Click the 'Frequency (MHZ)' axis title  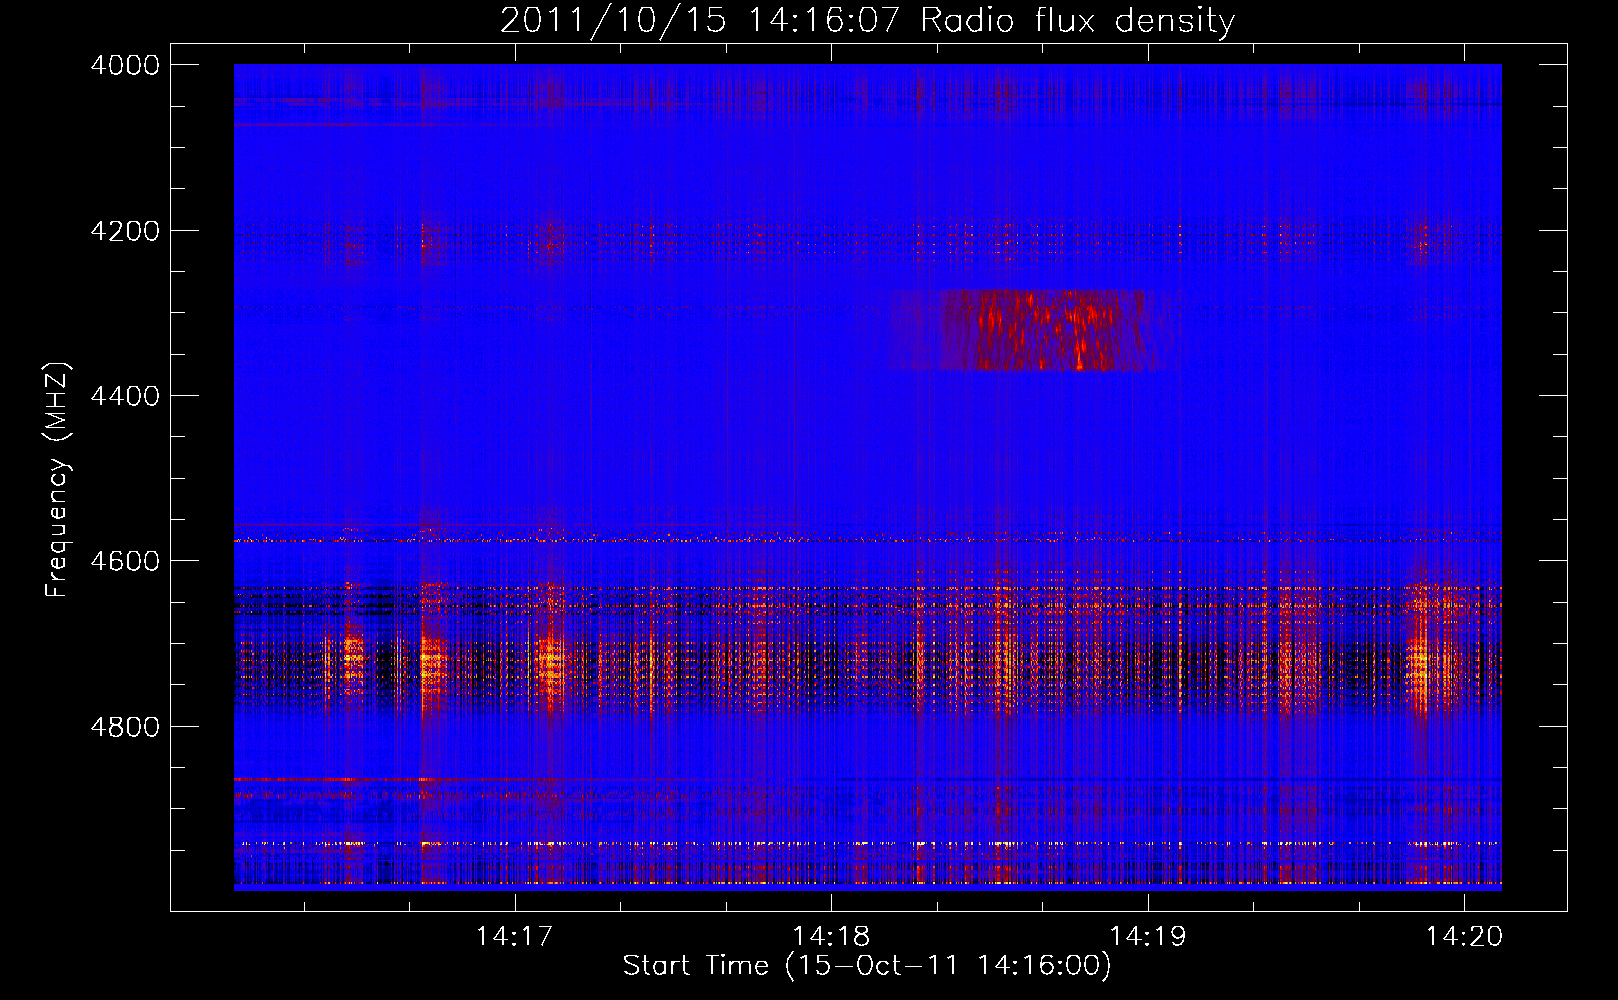pos(58,480)
